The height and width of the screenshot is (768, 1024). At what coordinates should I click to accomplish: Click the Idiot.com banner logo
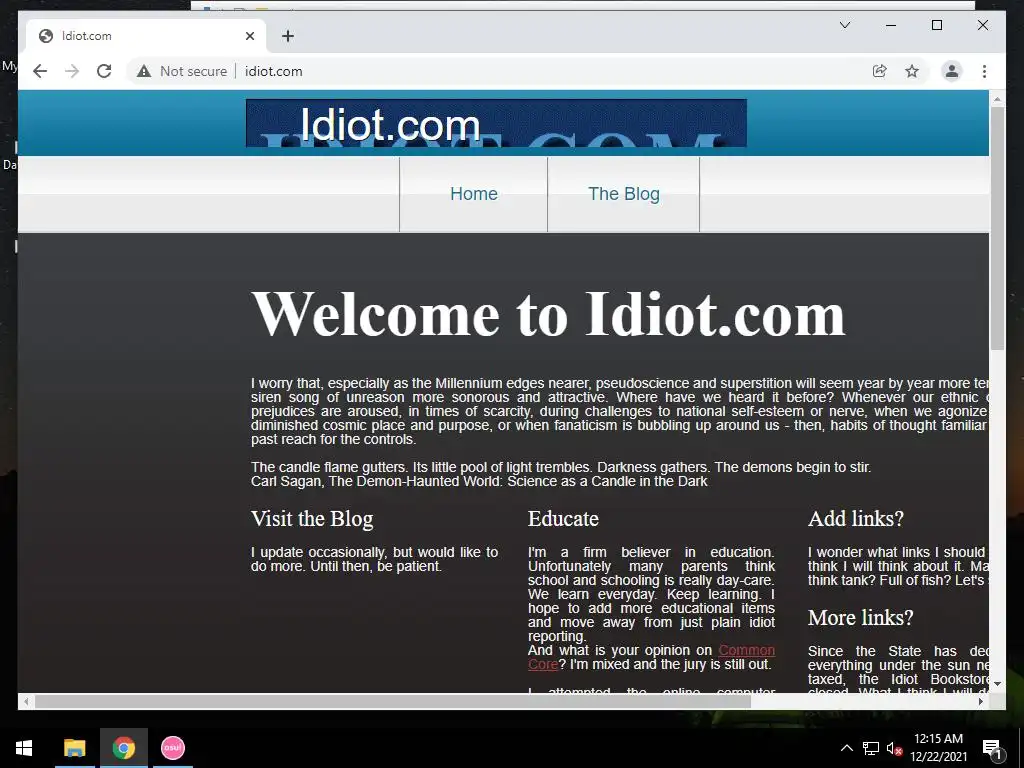(496, 123)
